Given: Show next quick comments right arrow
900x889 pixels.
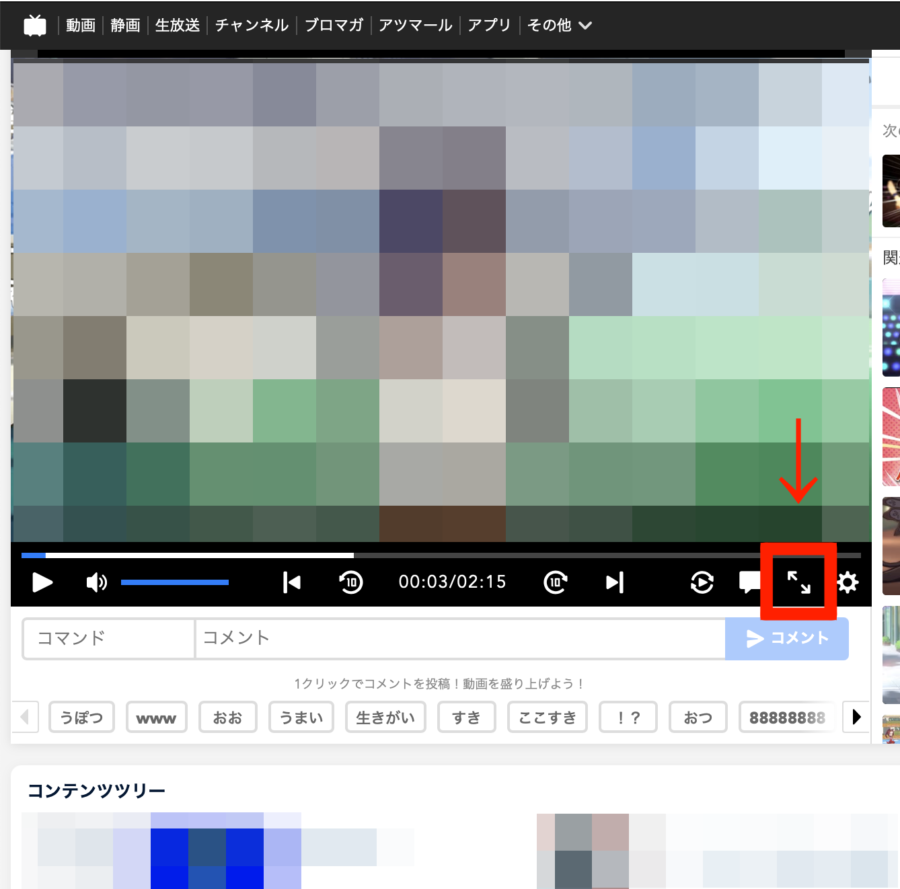Looking at the screenshot, I should [856, 717].
